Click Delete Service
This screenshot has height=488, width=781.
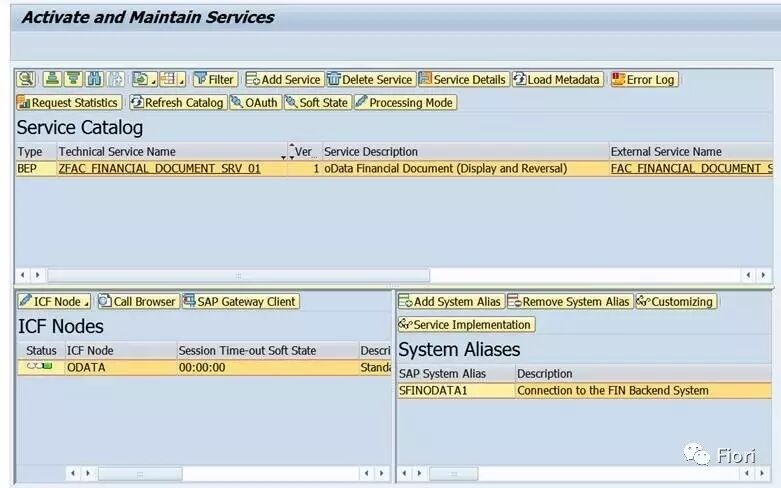[371, 79]
